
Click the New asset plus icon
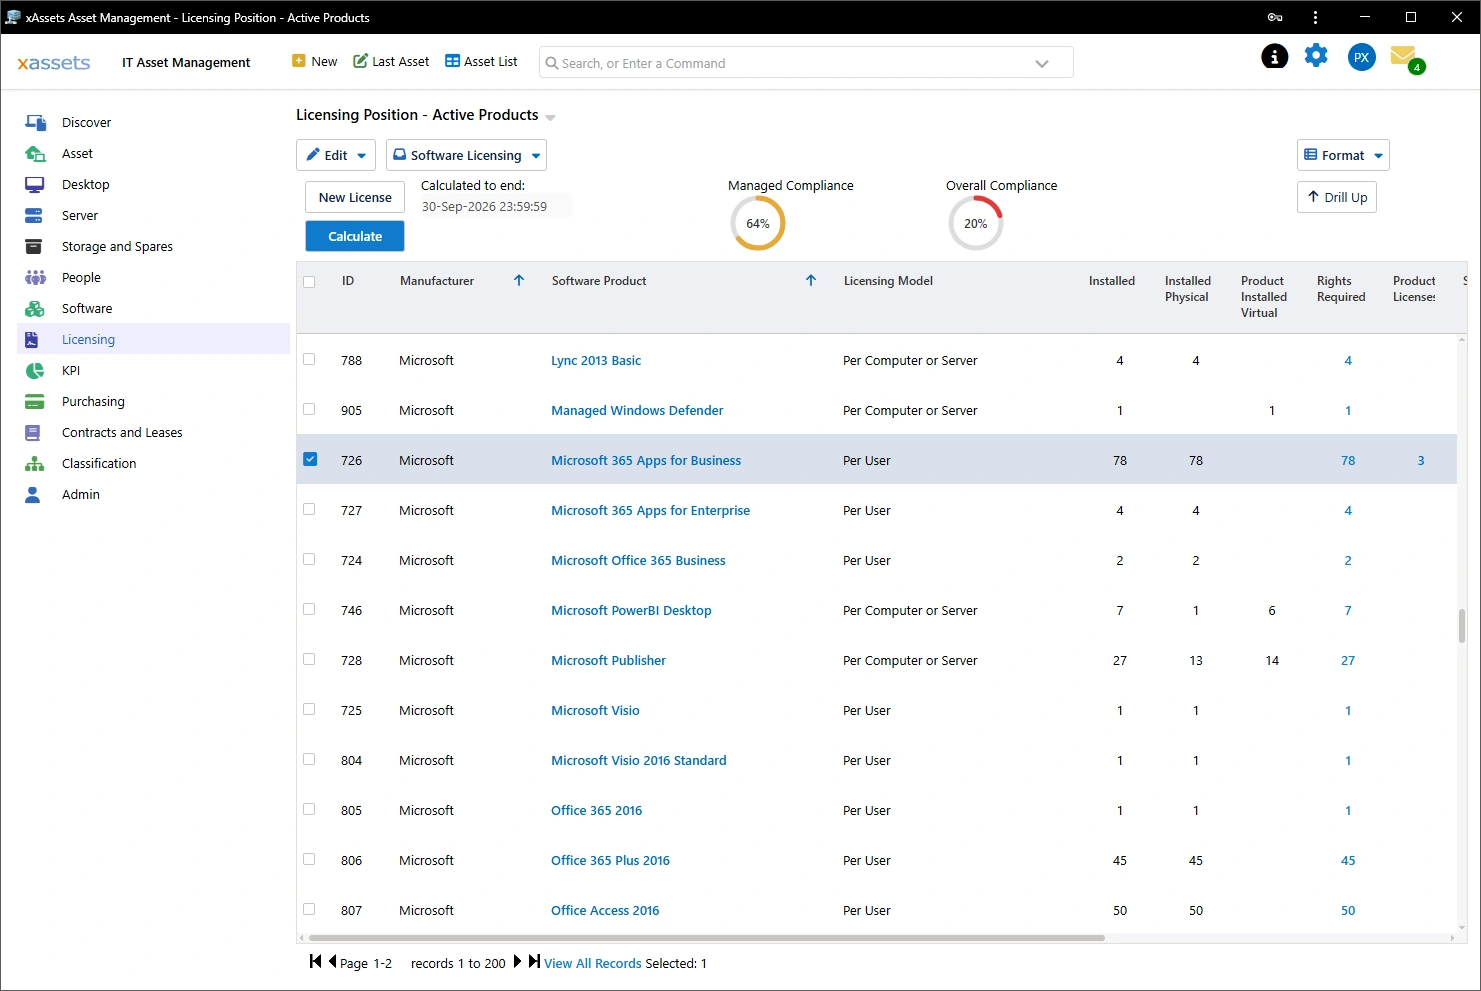click(x=298, y=61)
